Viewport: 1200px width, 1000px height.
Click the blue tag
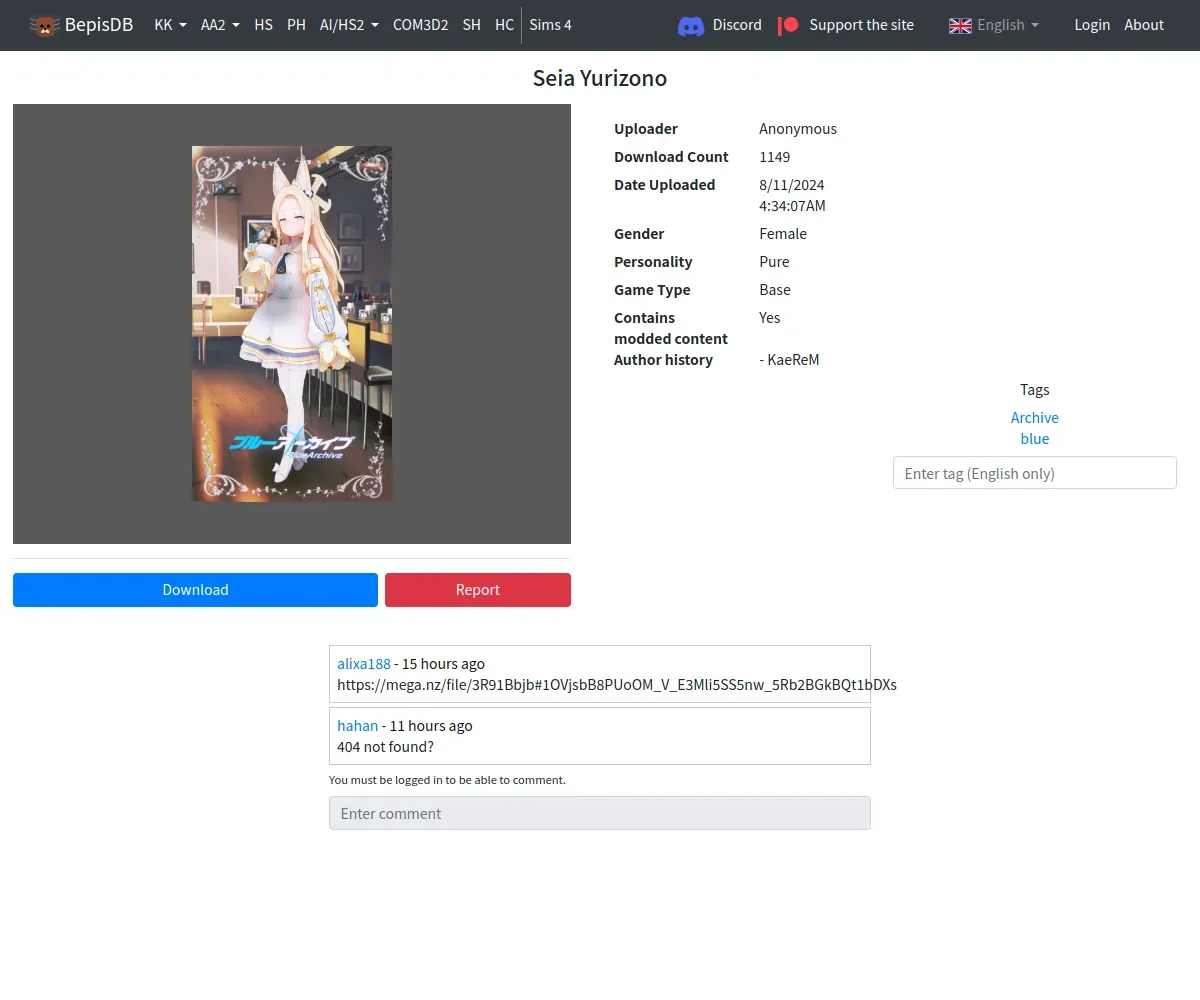pyautogui.click(x=1034, y=439)
